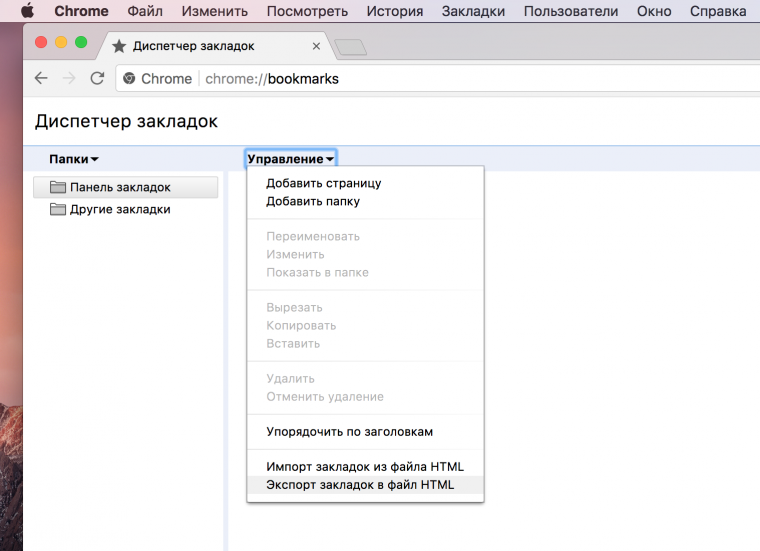Click the Диспетчер закладок page heading
760x551 pixels.
(127, 121)
